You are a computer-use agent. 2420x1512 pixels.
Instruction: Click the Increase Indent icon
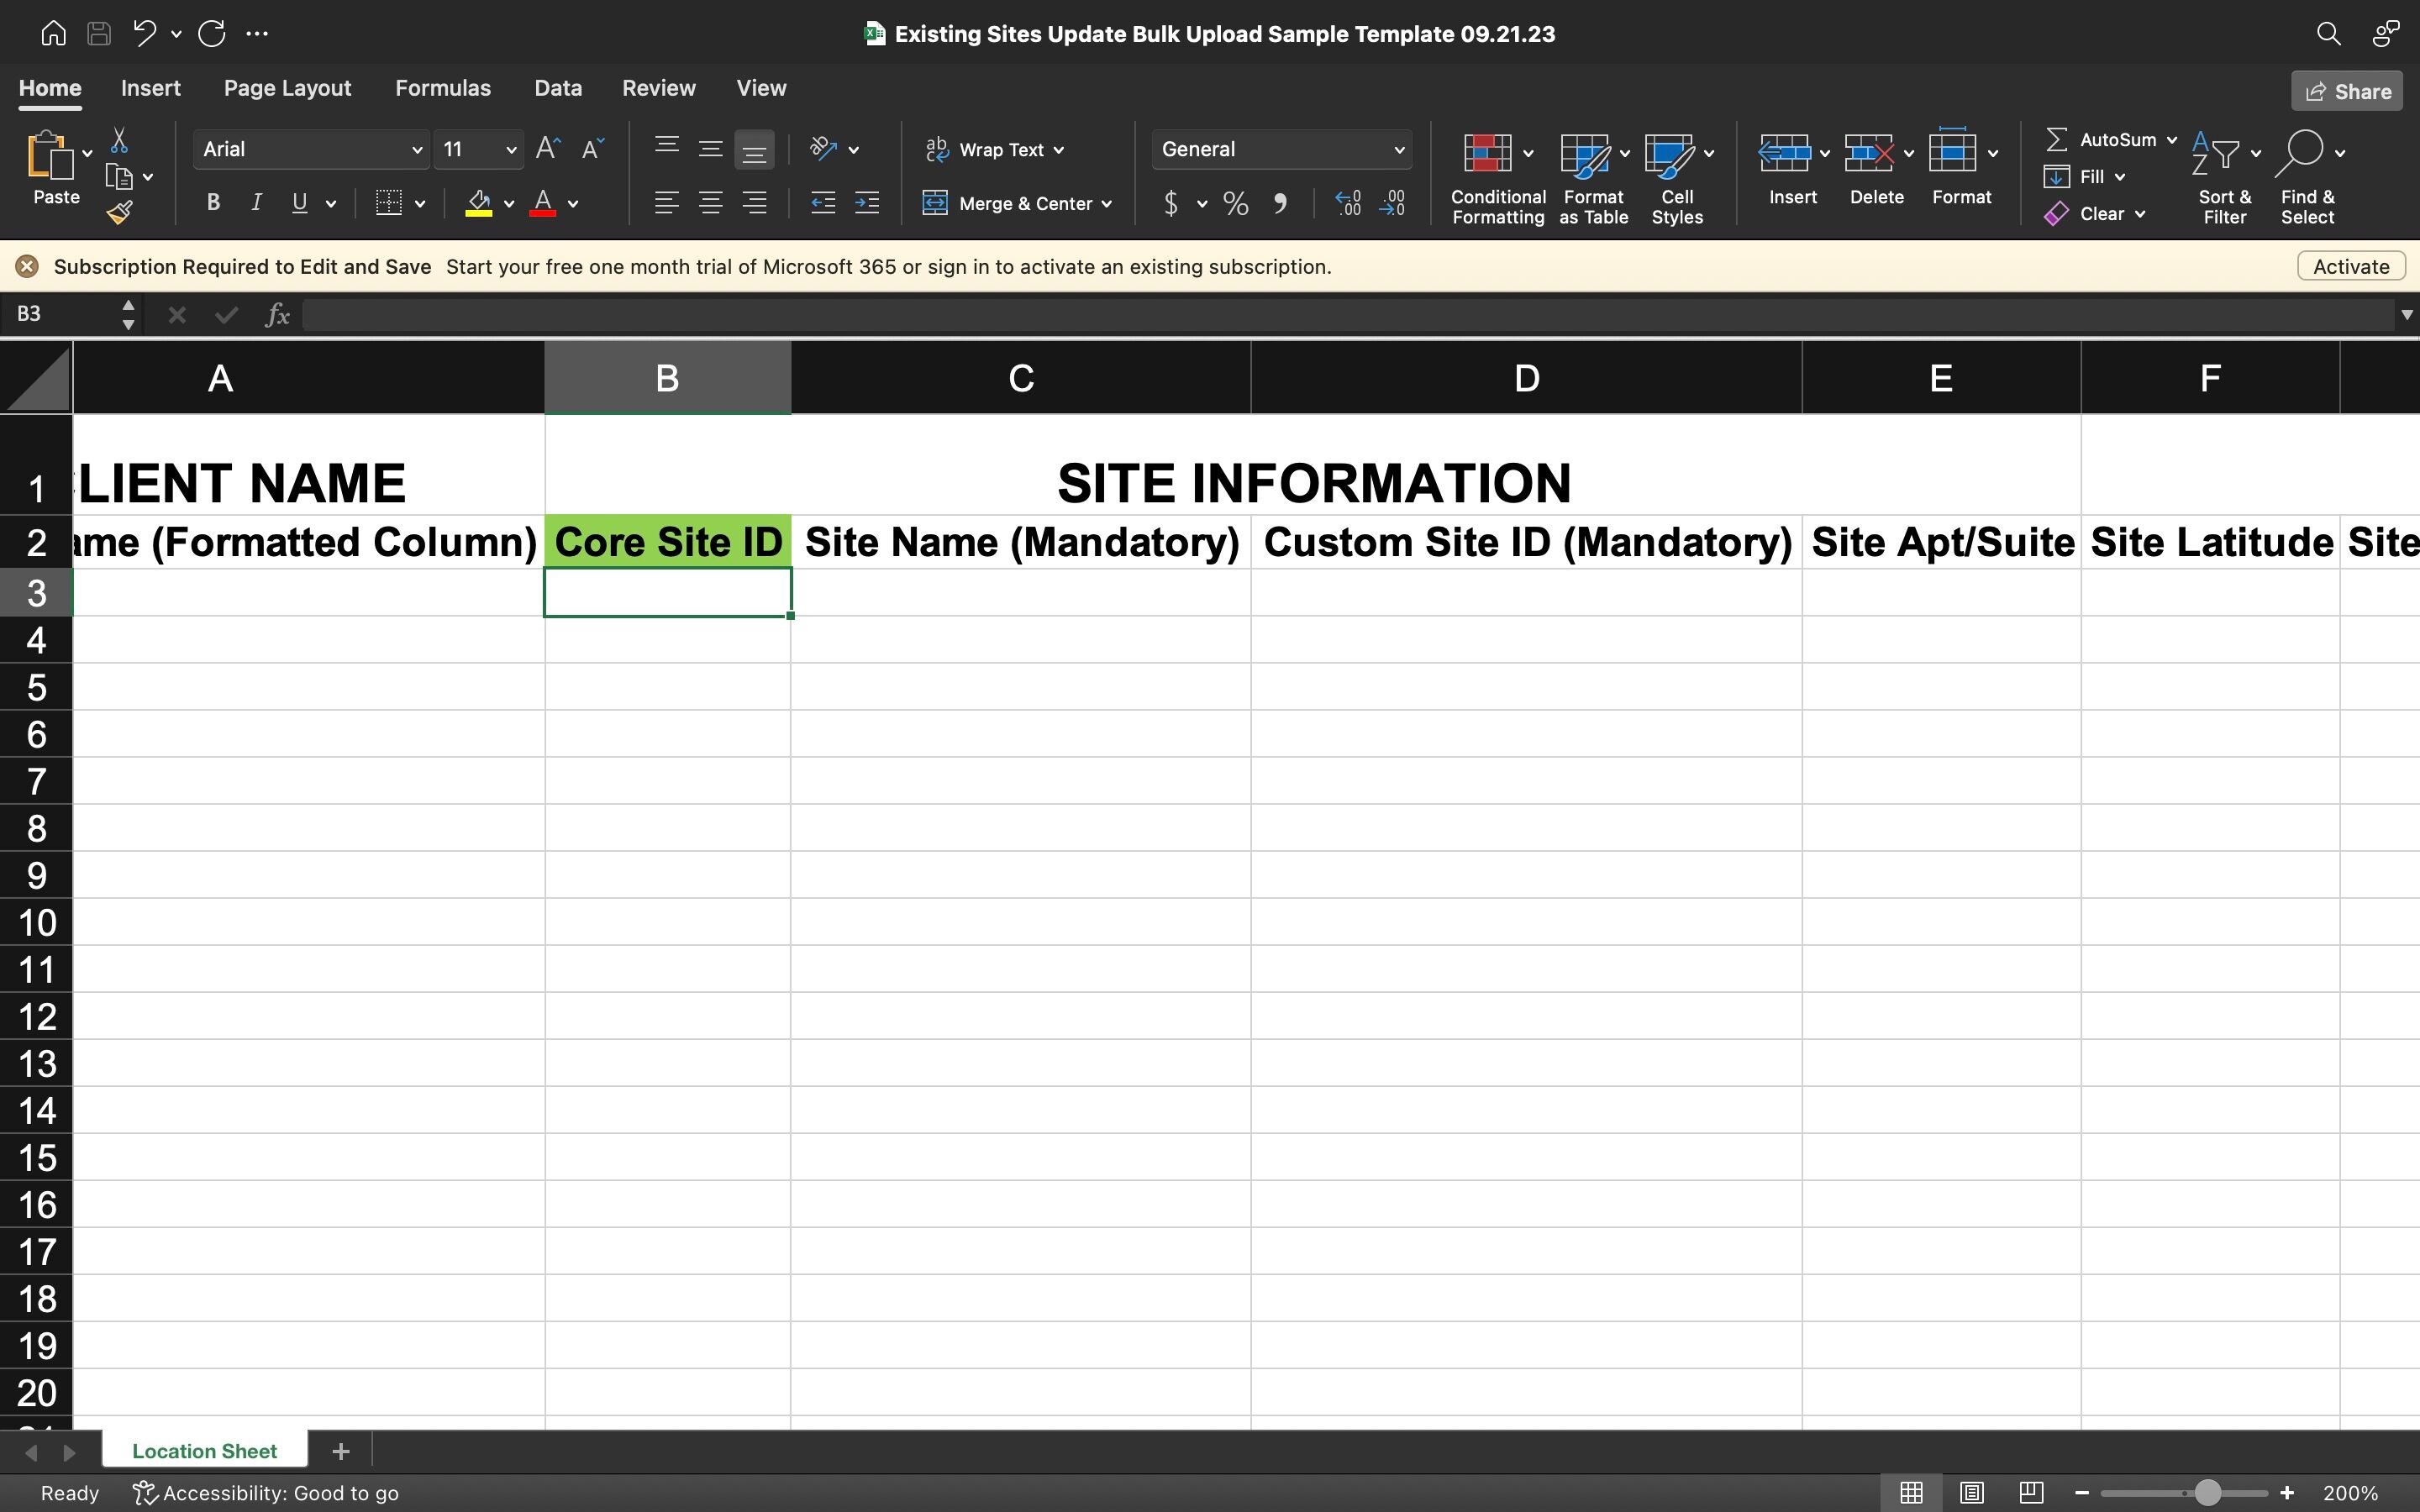(x=866, y=203)
